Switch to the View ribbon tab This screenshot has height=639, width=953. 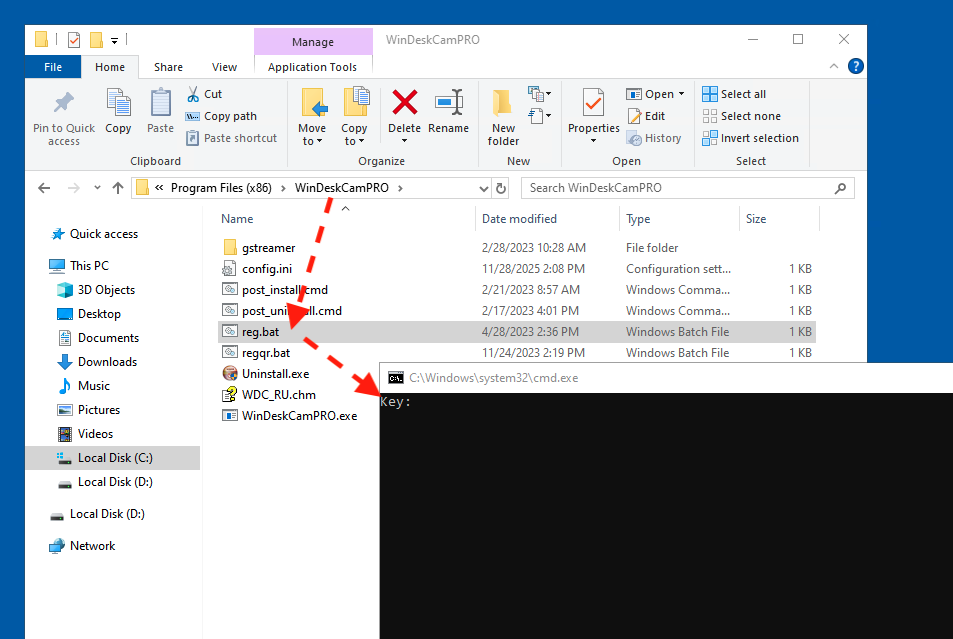(x=224, y=67)
